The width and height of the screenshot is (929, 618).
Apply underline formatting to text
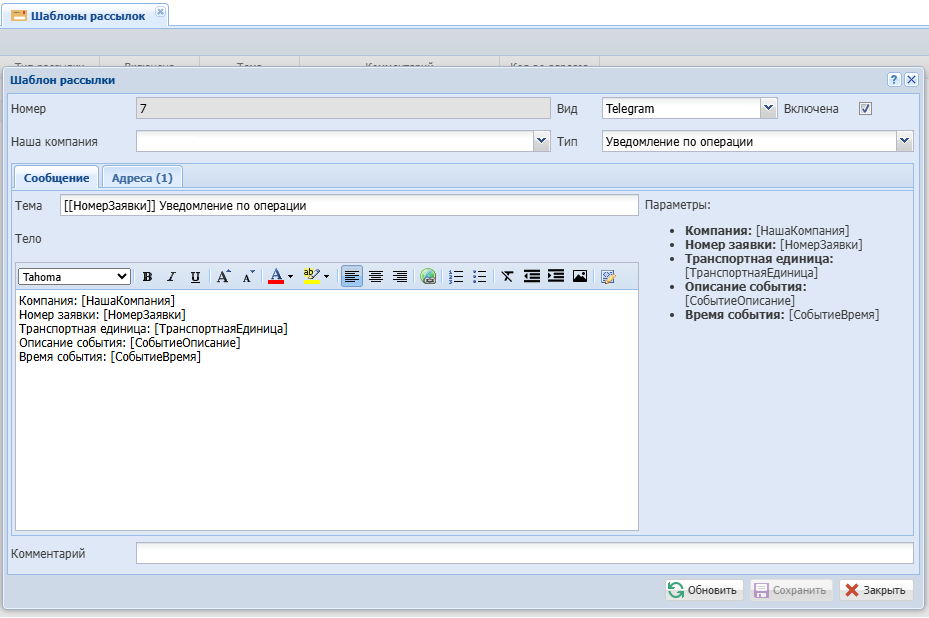tap(195, 277)
